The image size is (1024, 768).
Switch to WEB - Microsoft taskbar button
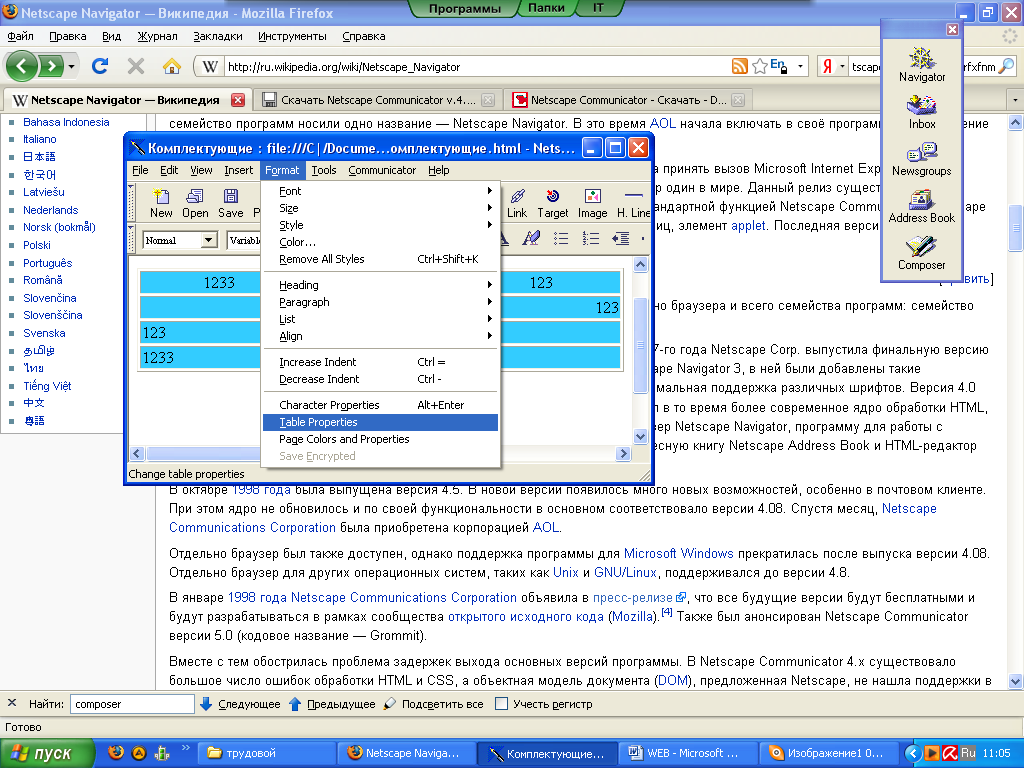point(687,754)
